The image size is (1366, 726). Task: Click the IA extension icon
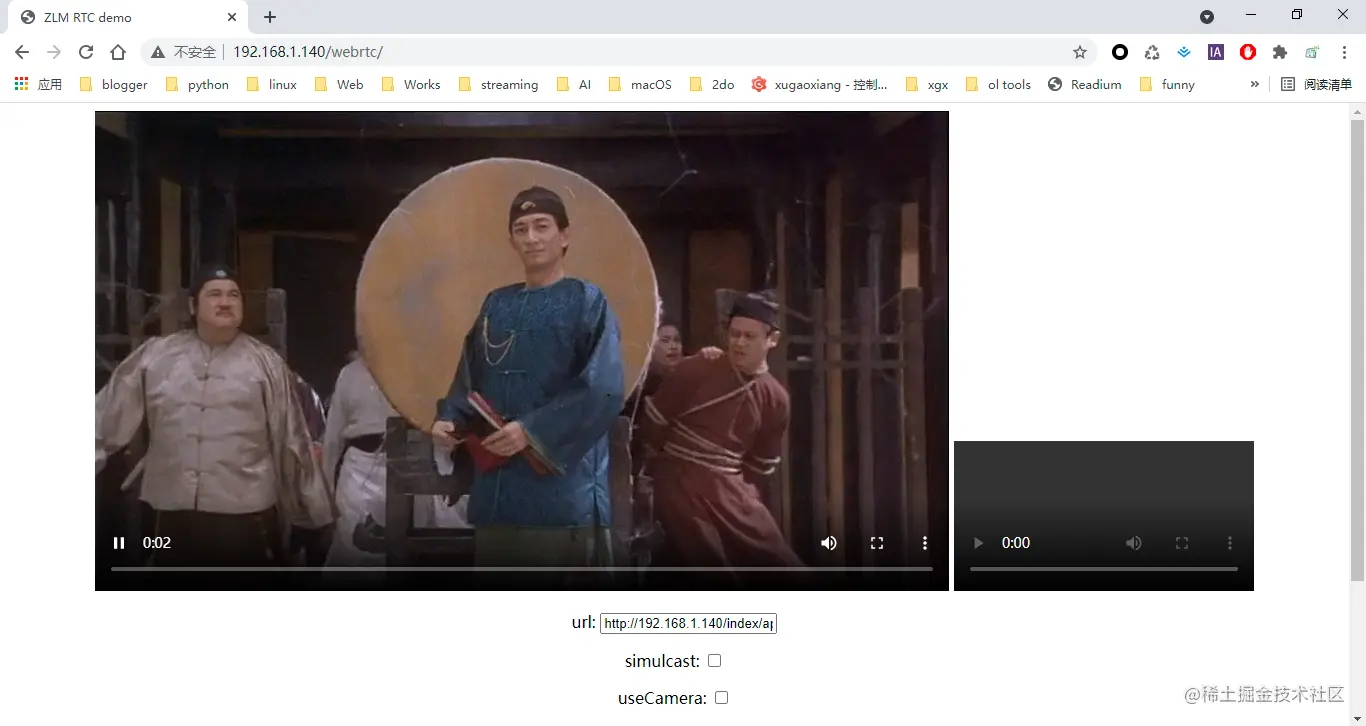click(1216, 52)
